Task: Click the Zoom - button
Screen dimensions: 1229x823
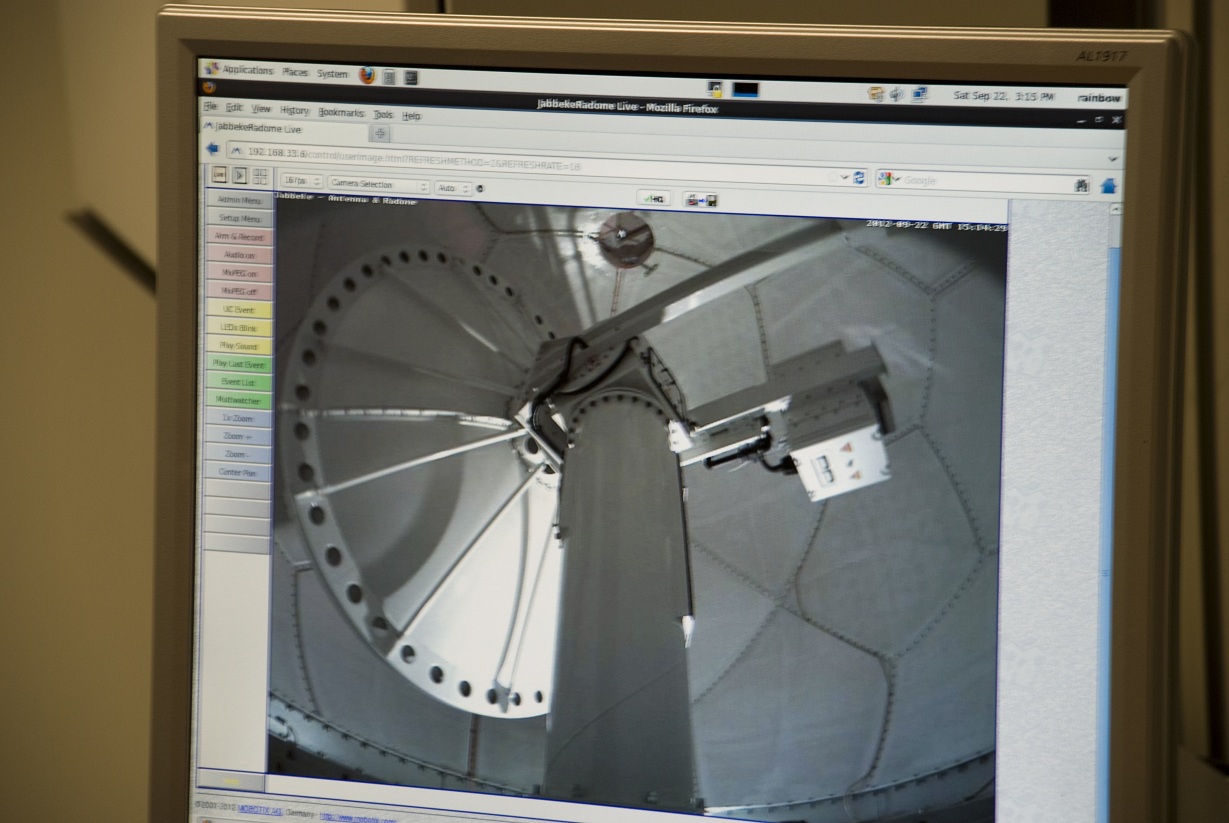Action: point(238,454)
